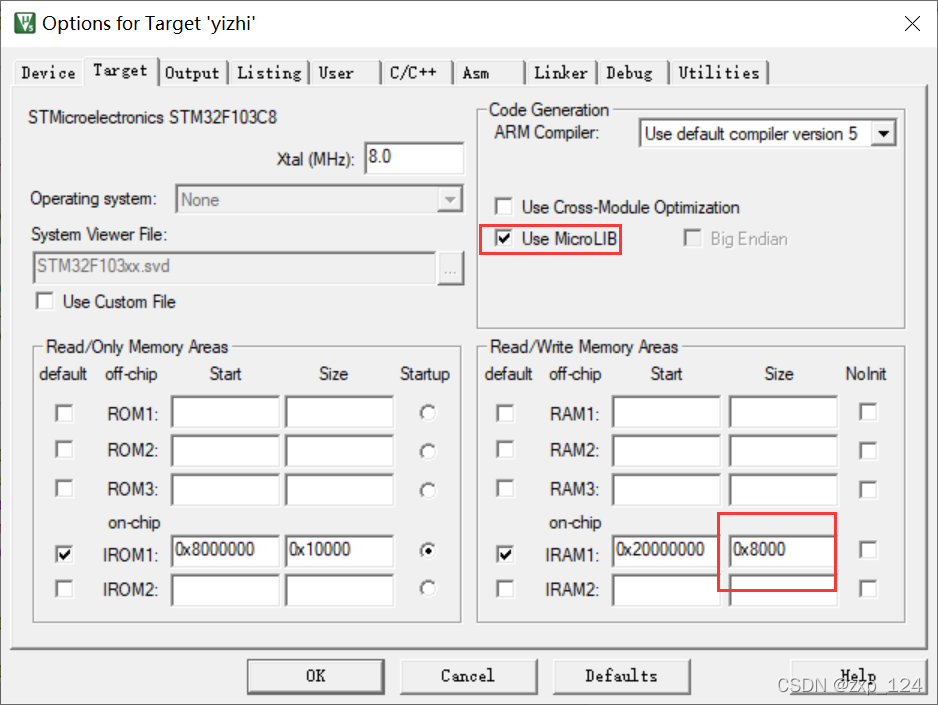Click the ROM1 Size input field
Viewport: 938px width, 705px height.
pyautogui.click(x=339, y=411)
